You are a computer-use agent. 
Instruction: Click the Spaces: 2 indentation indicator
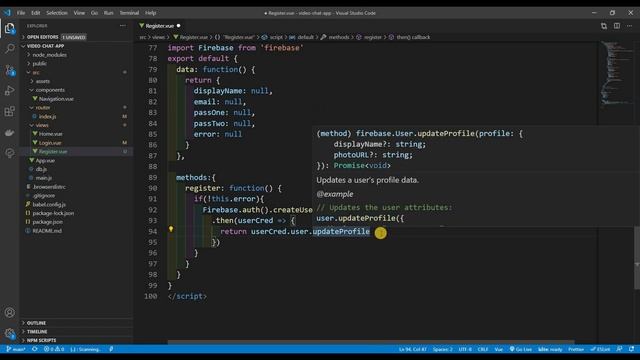(x=442, y=349)
